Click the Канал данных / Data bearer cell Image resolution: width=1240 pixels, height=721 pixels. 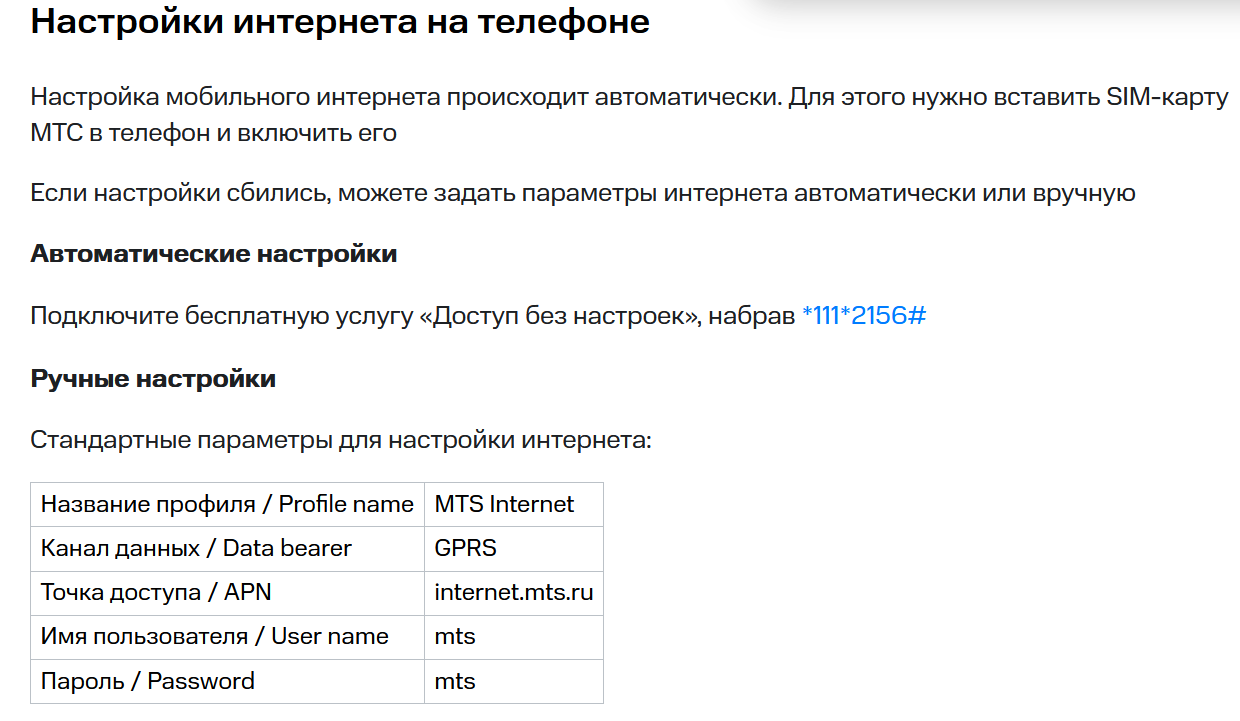228,549
